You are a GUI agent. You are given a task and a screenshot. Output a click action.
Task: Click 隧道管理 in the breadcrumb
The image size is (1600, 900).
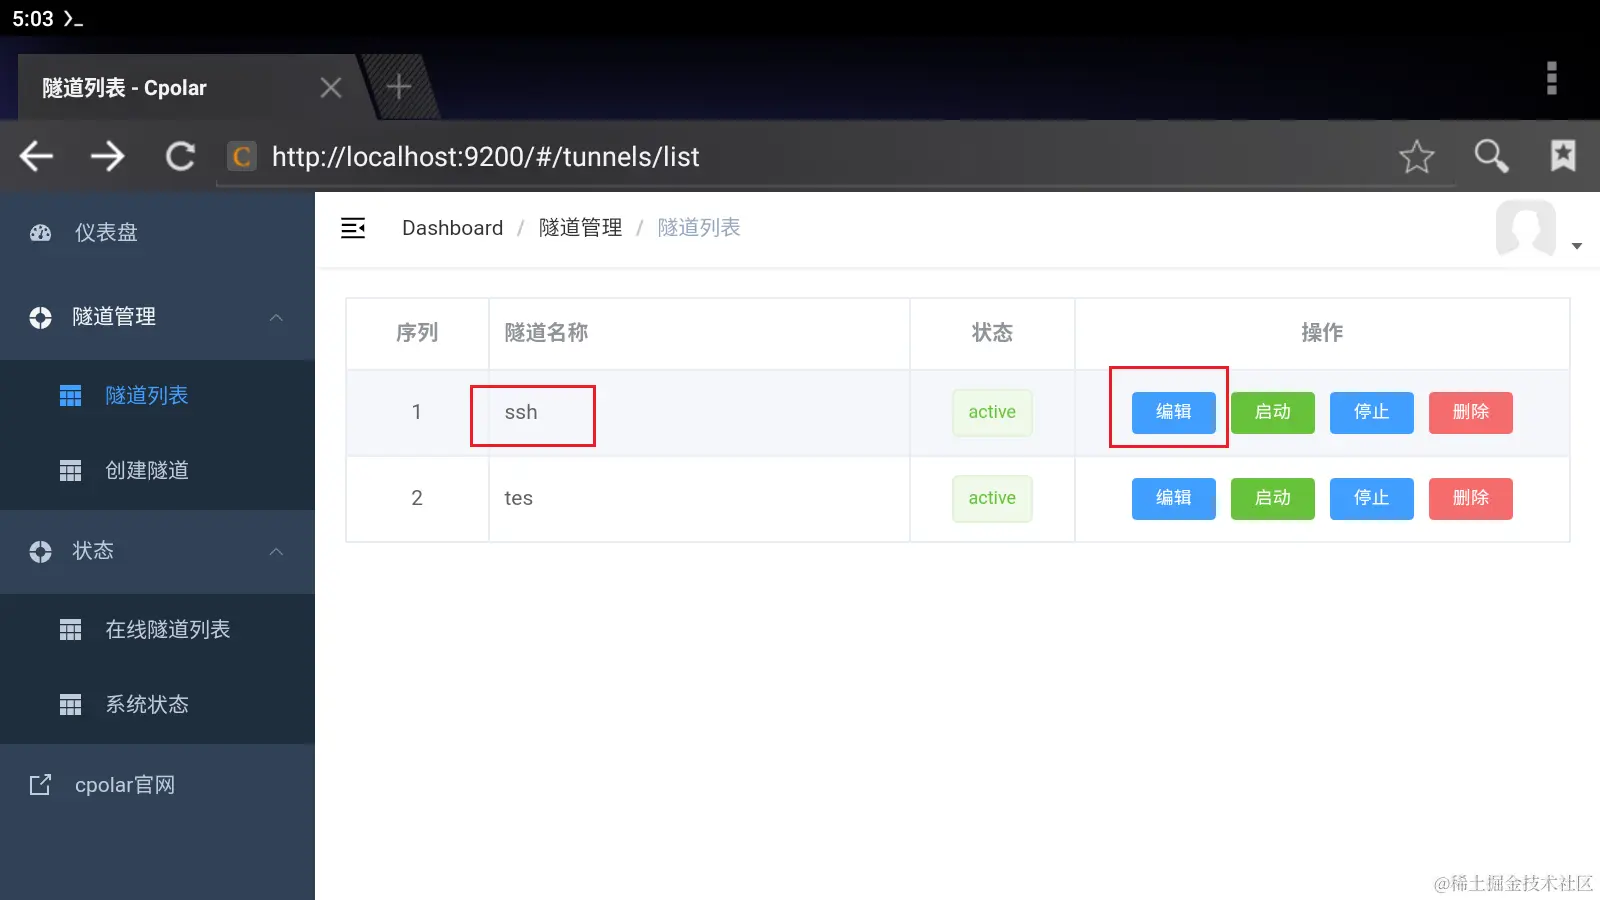tap(580, 228)
